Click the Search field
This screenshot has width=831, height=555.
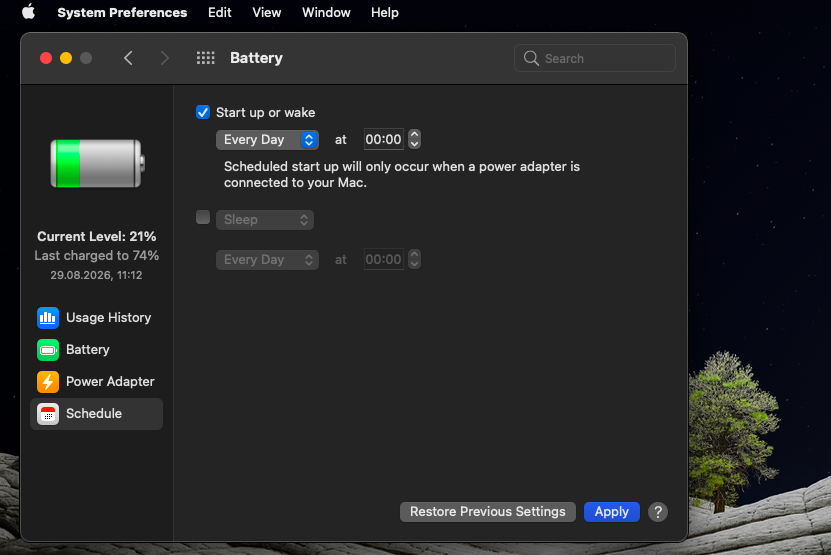coord(595,58)
